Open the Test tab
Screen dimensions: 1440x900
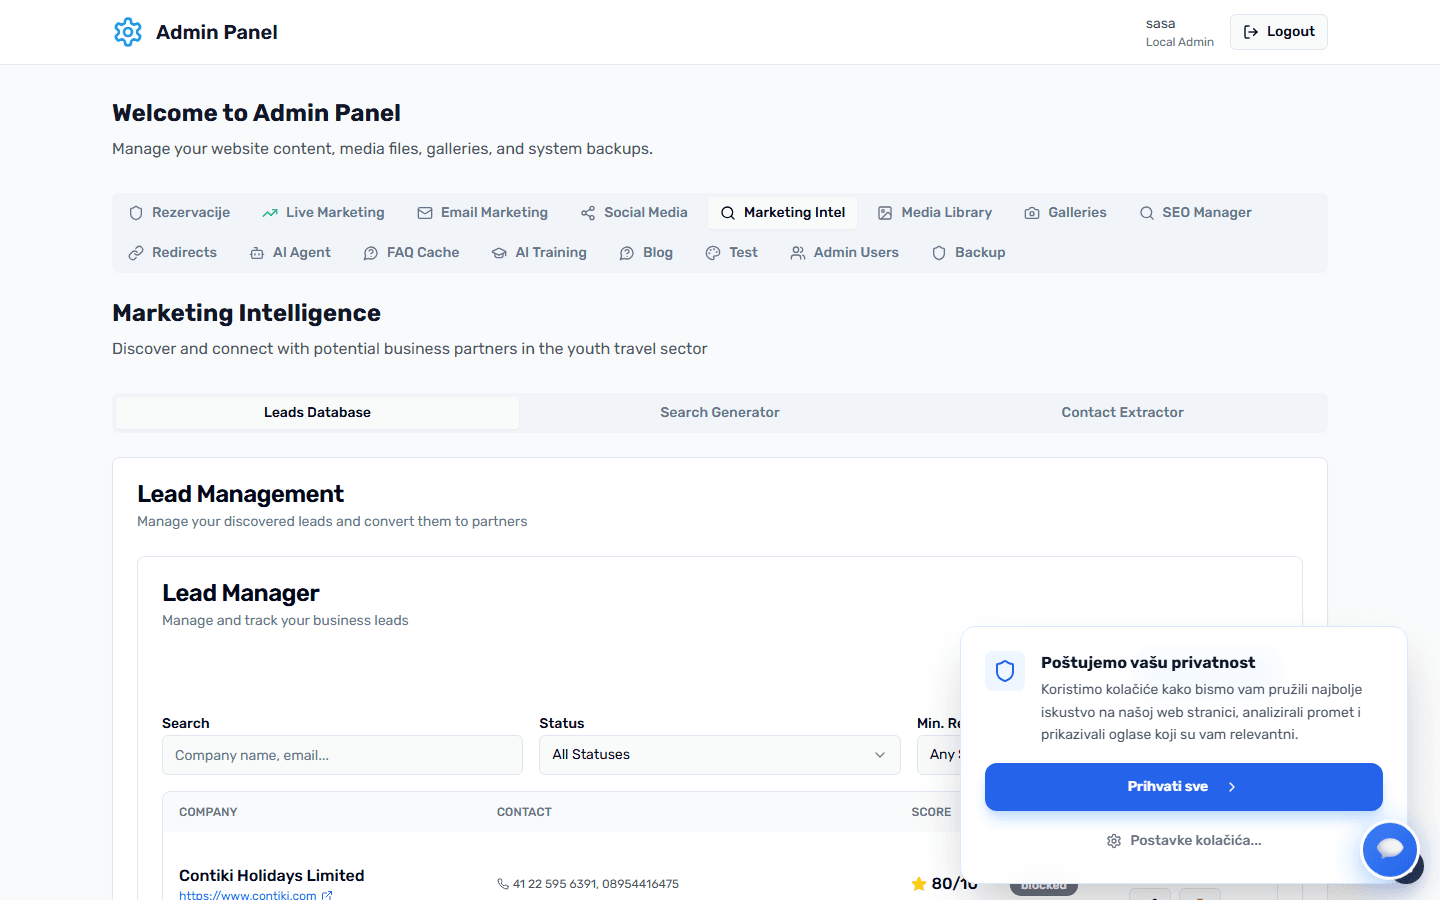coord(732,253)
